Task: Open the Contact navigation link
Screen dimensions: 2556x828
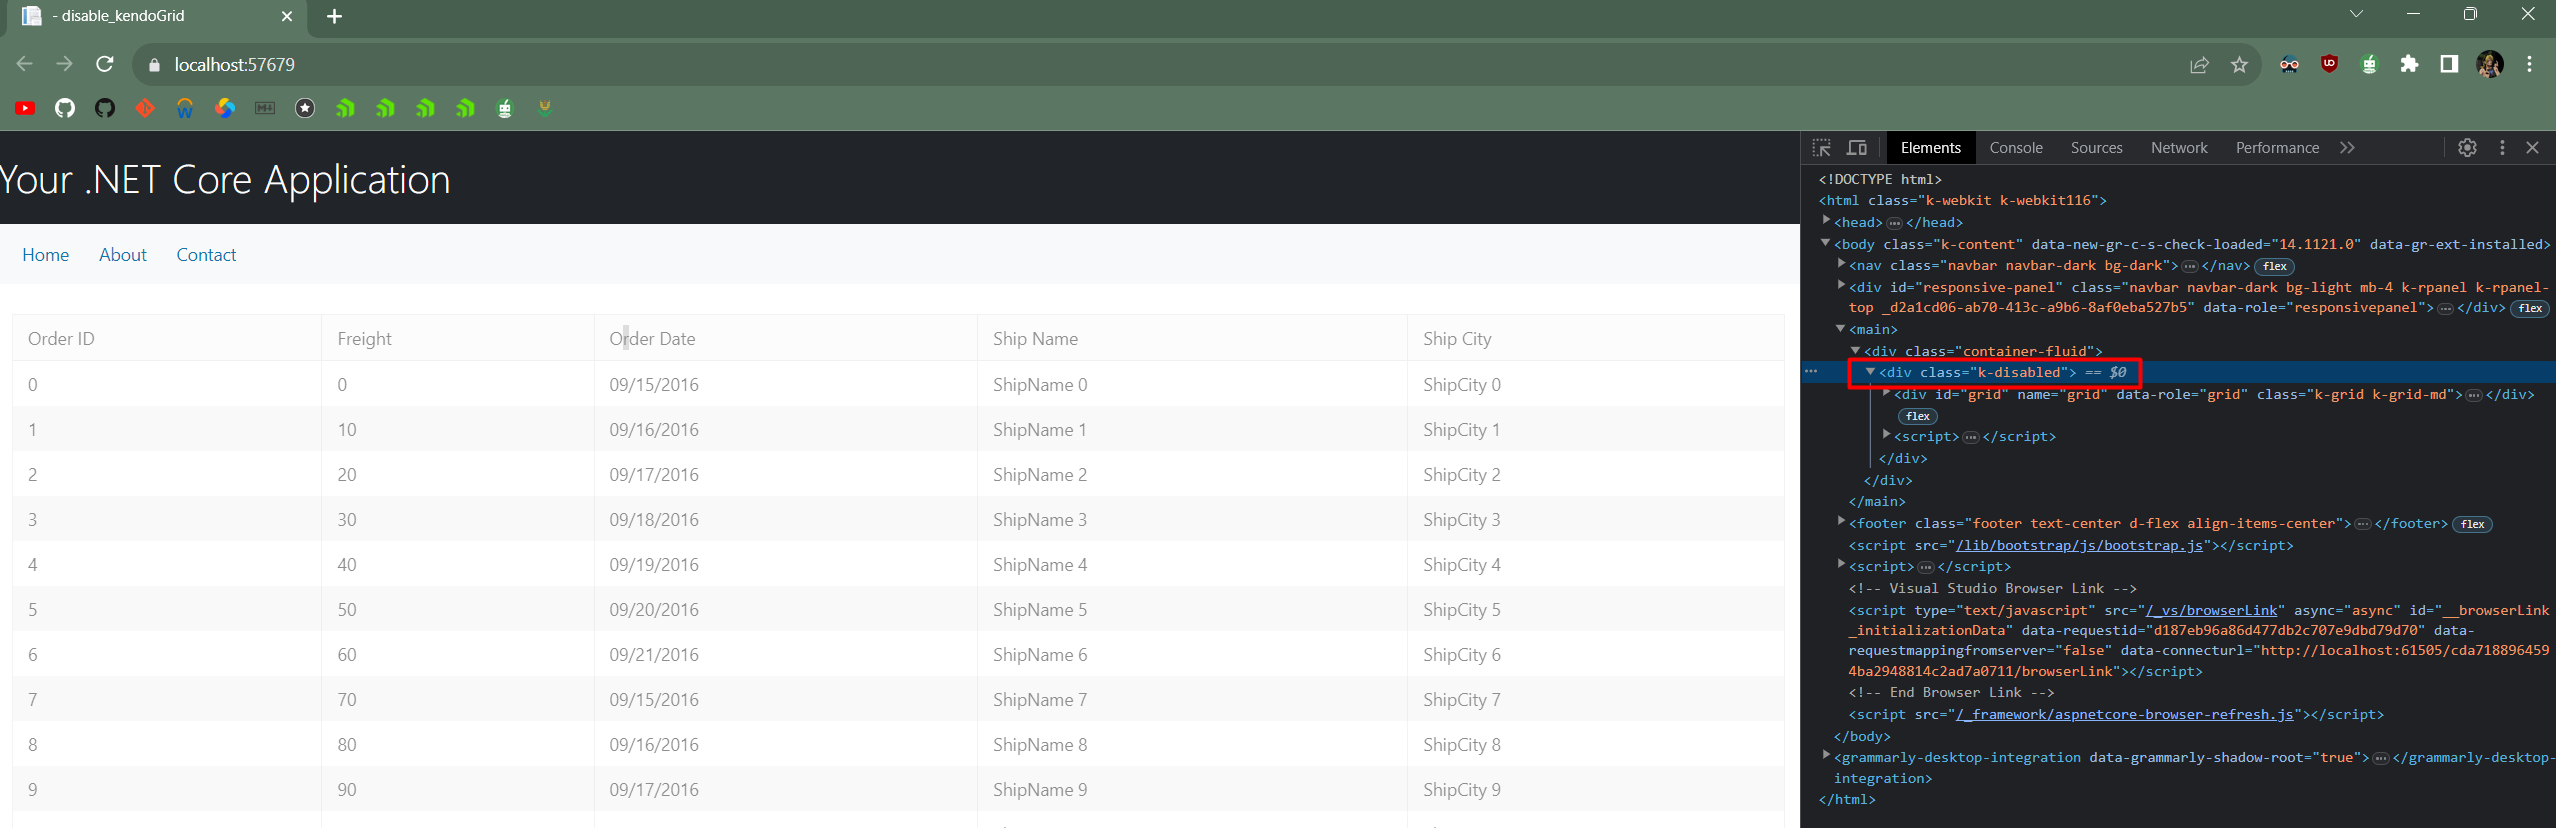Action: point(206,255)
